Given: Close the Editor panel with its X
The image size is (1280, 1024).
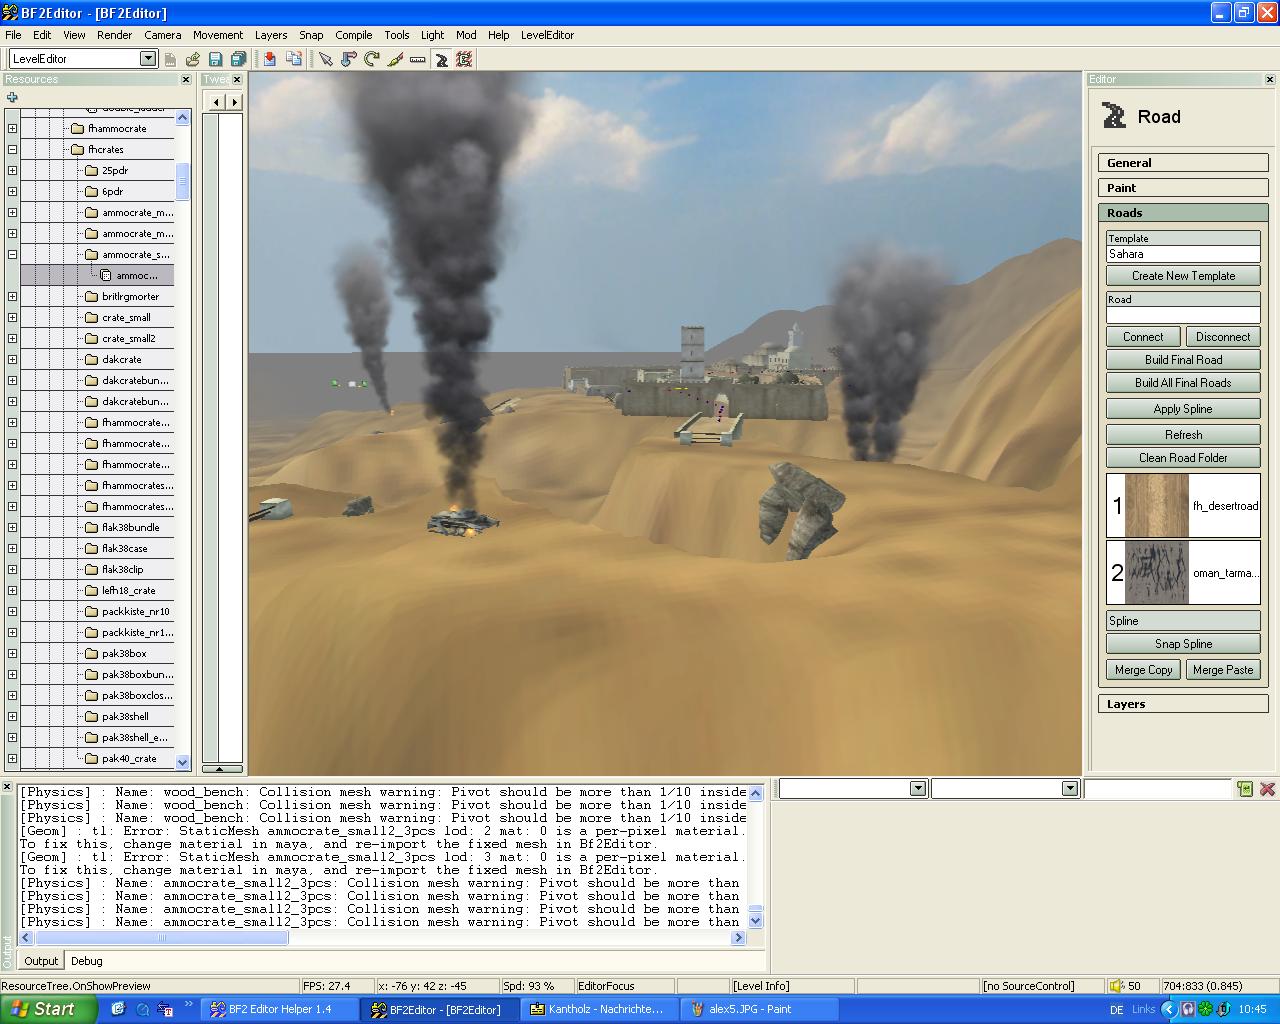Looking at the screenshot, I should pyautogui.click(x=1270, y=79).
